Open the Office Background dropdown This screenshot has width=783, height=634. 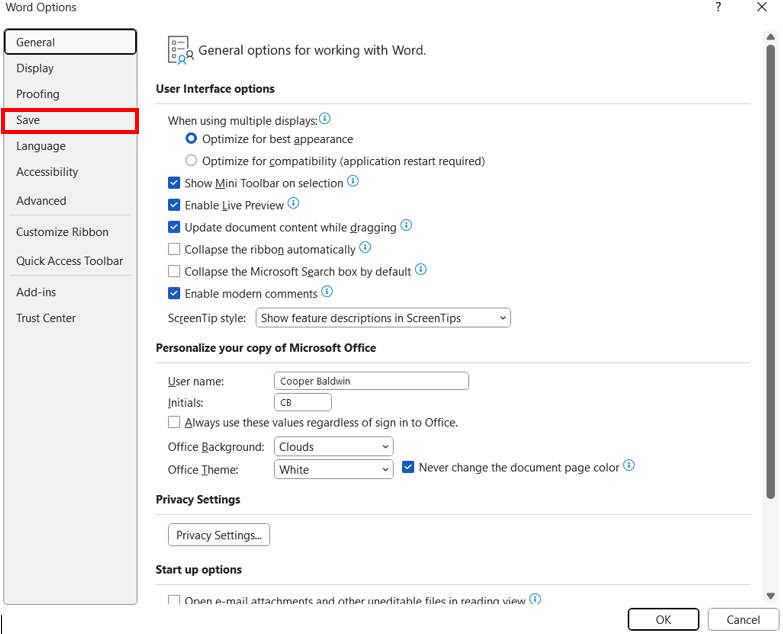tap(334, 447)
